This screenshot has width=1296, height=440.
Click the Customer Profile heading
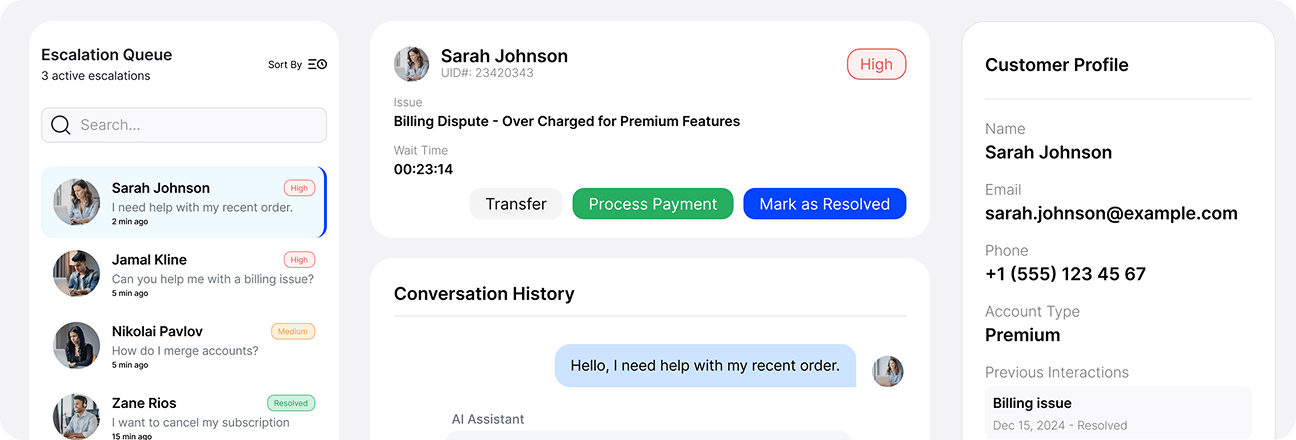pyautogui.click(x=1057, y=65)
